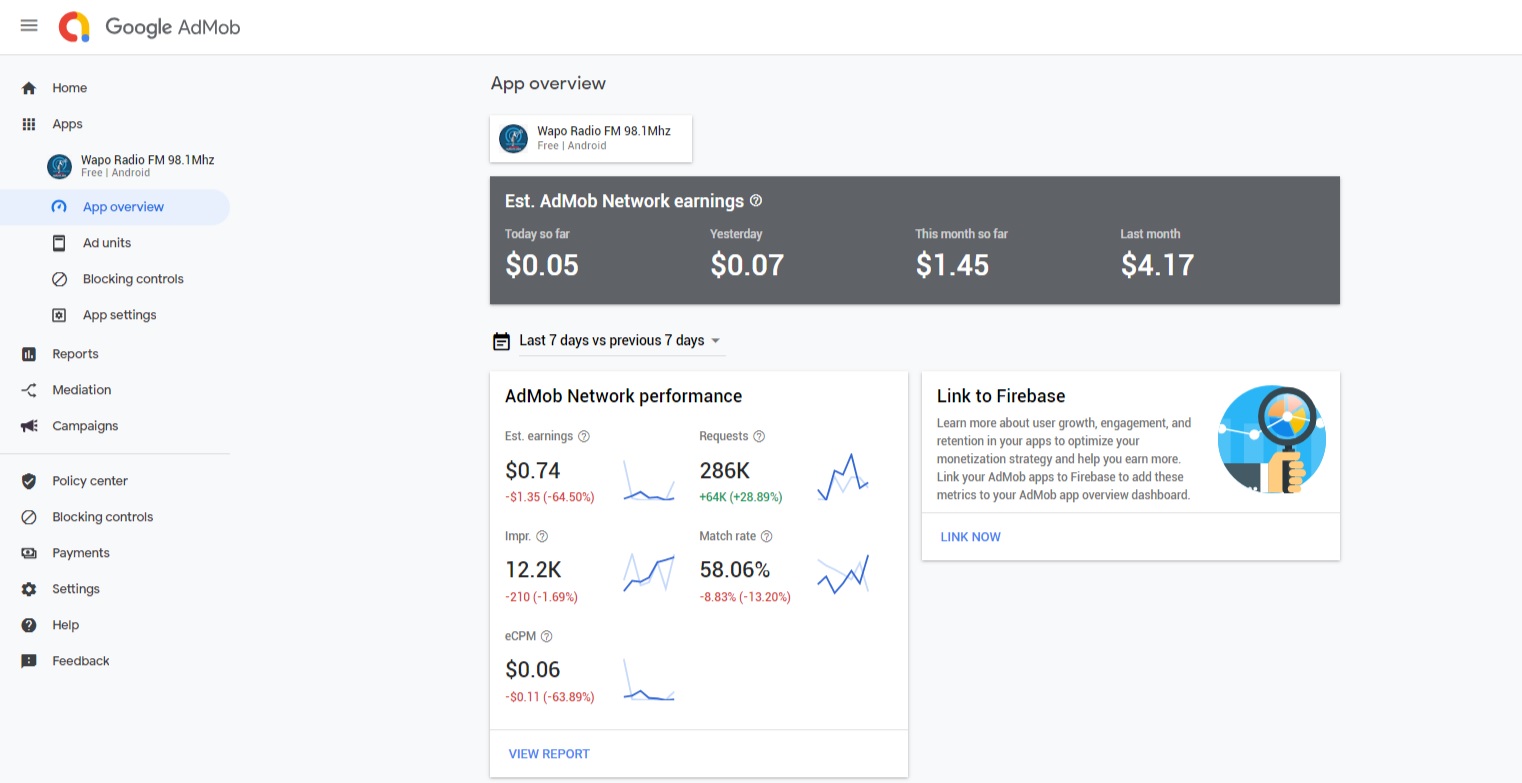The image size is (1522, 783).
Task: Click the 58.06% match rate value
Action: tap(735, 570)
